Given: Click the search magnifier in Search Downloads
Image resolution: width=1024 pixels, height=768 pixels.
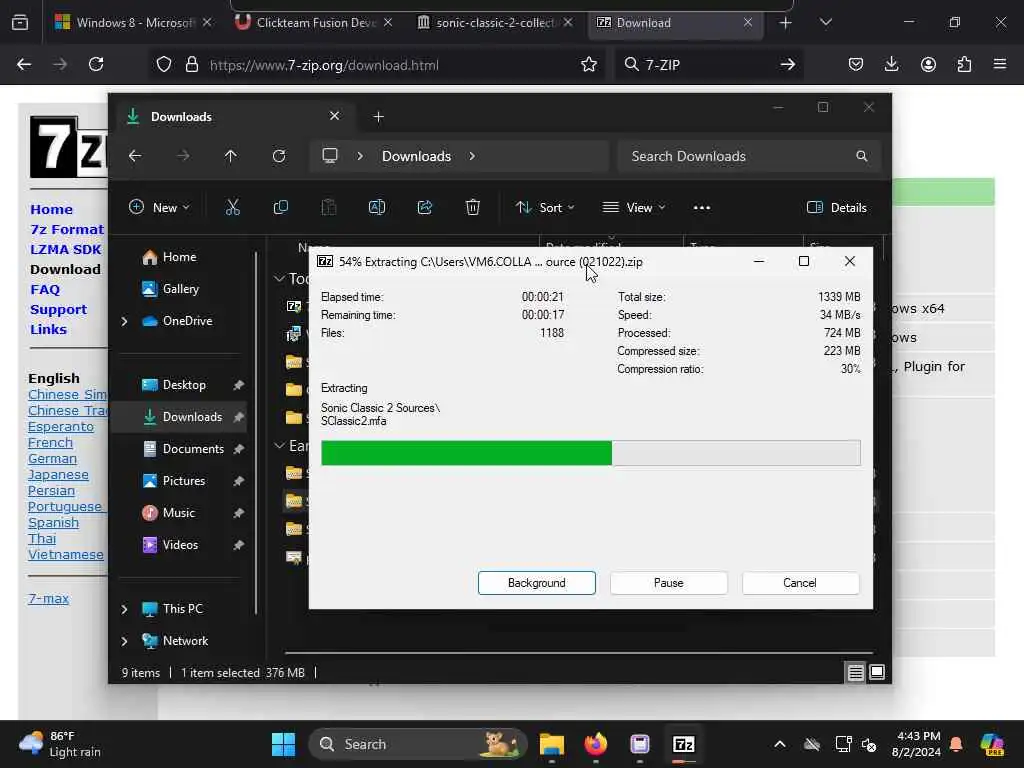Looking at the screenshot, I should pos(862,156).
